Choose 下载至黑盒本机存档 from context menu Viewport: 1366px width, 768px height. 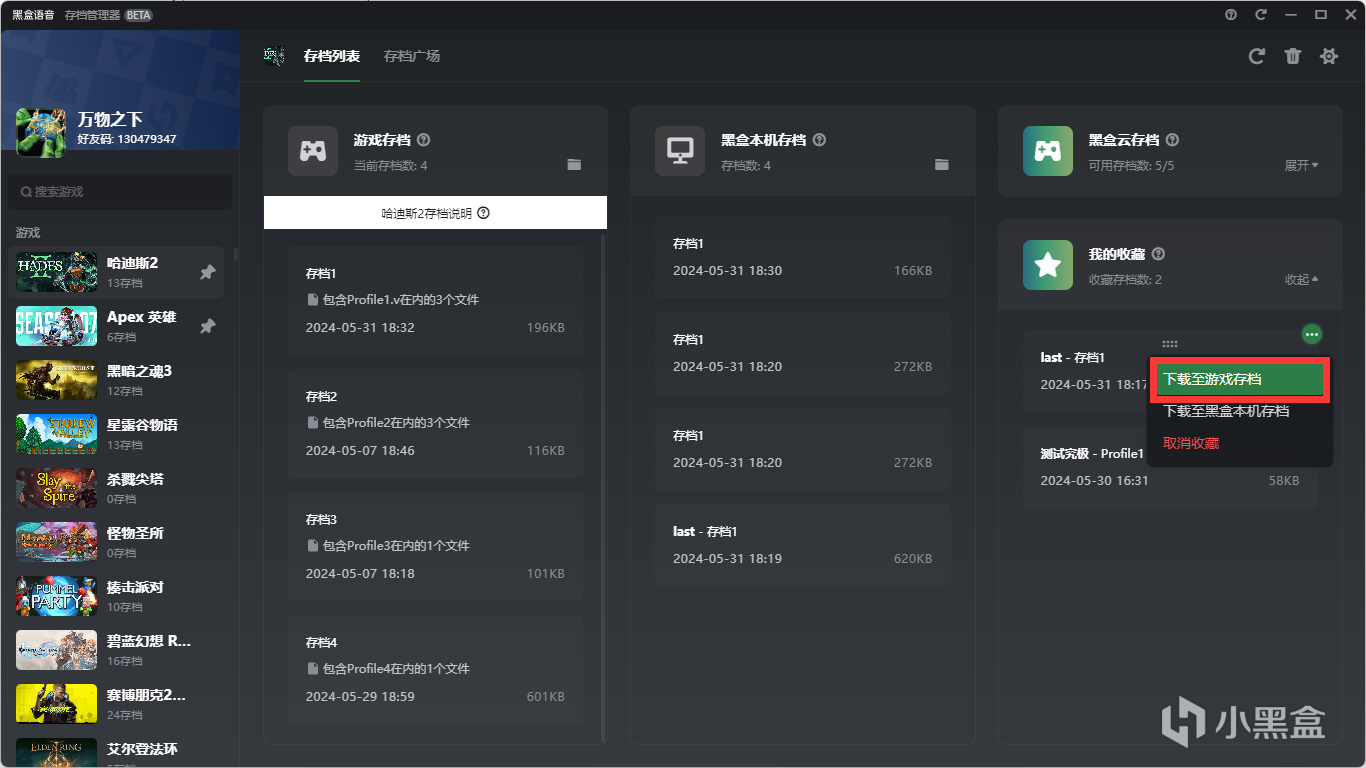point(1240,411)
